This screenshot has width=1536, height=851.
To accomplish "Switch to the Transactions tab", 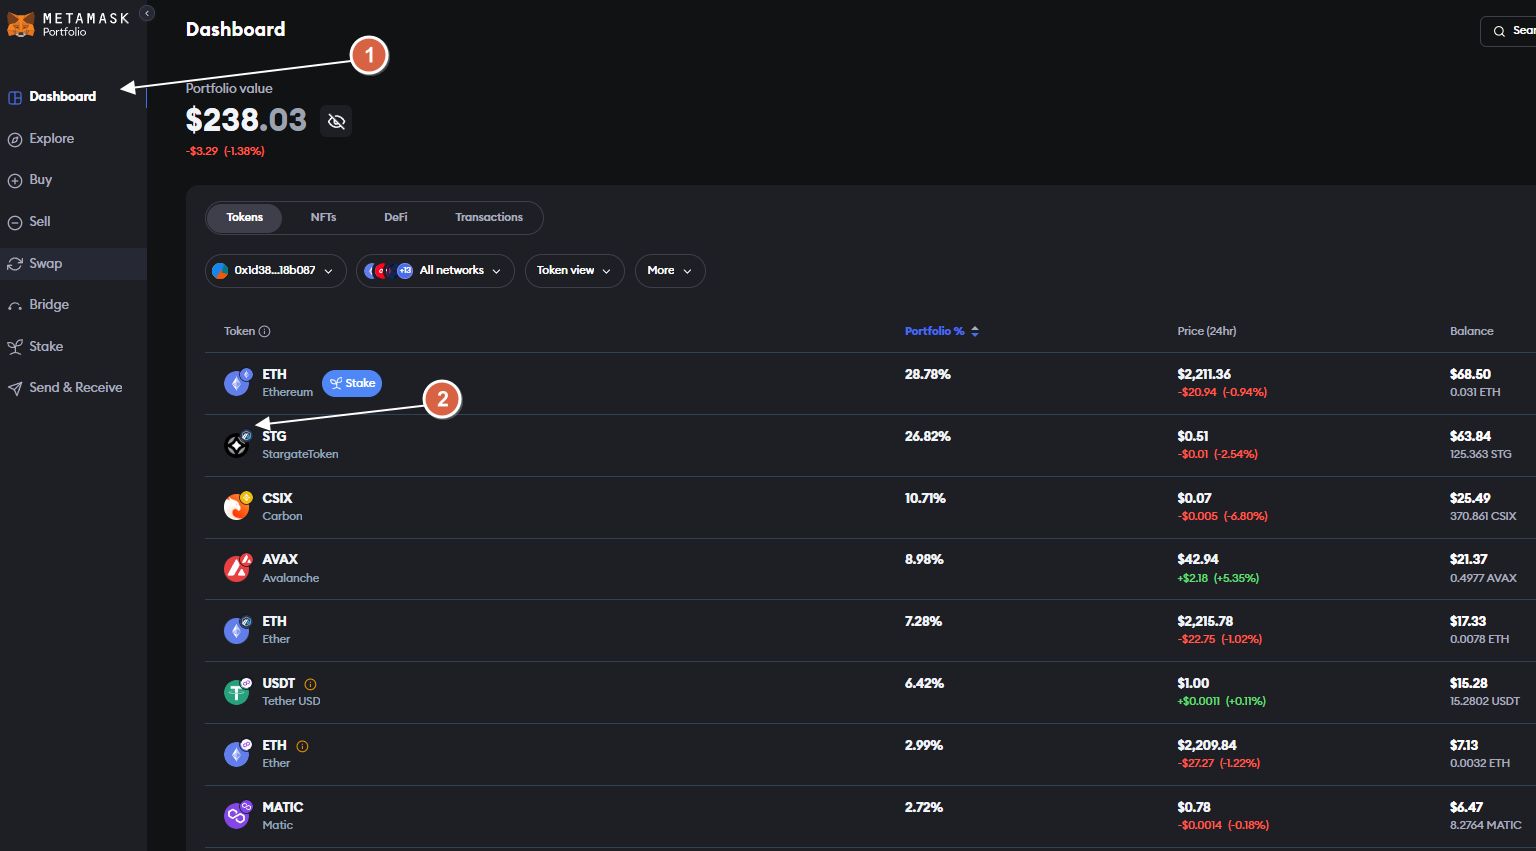I will (x=489, y=218).
